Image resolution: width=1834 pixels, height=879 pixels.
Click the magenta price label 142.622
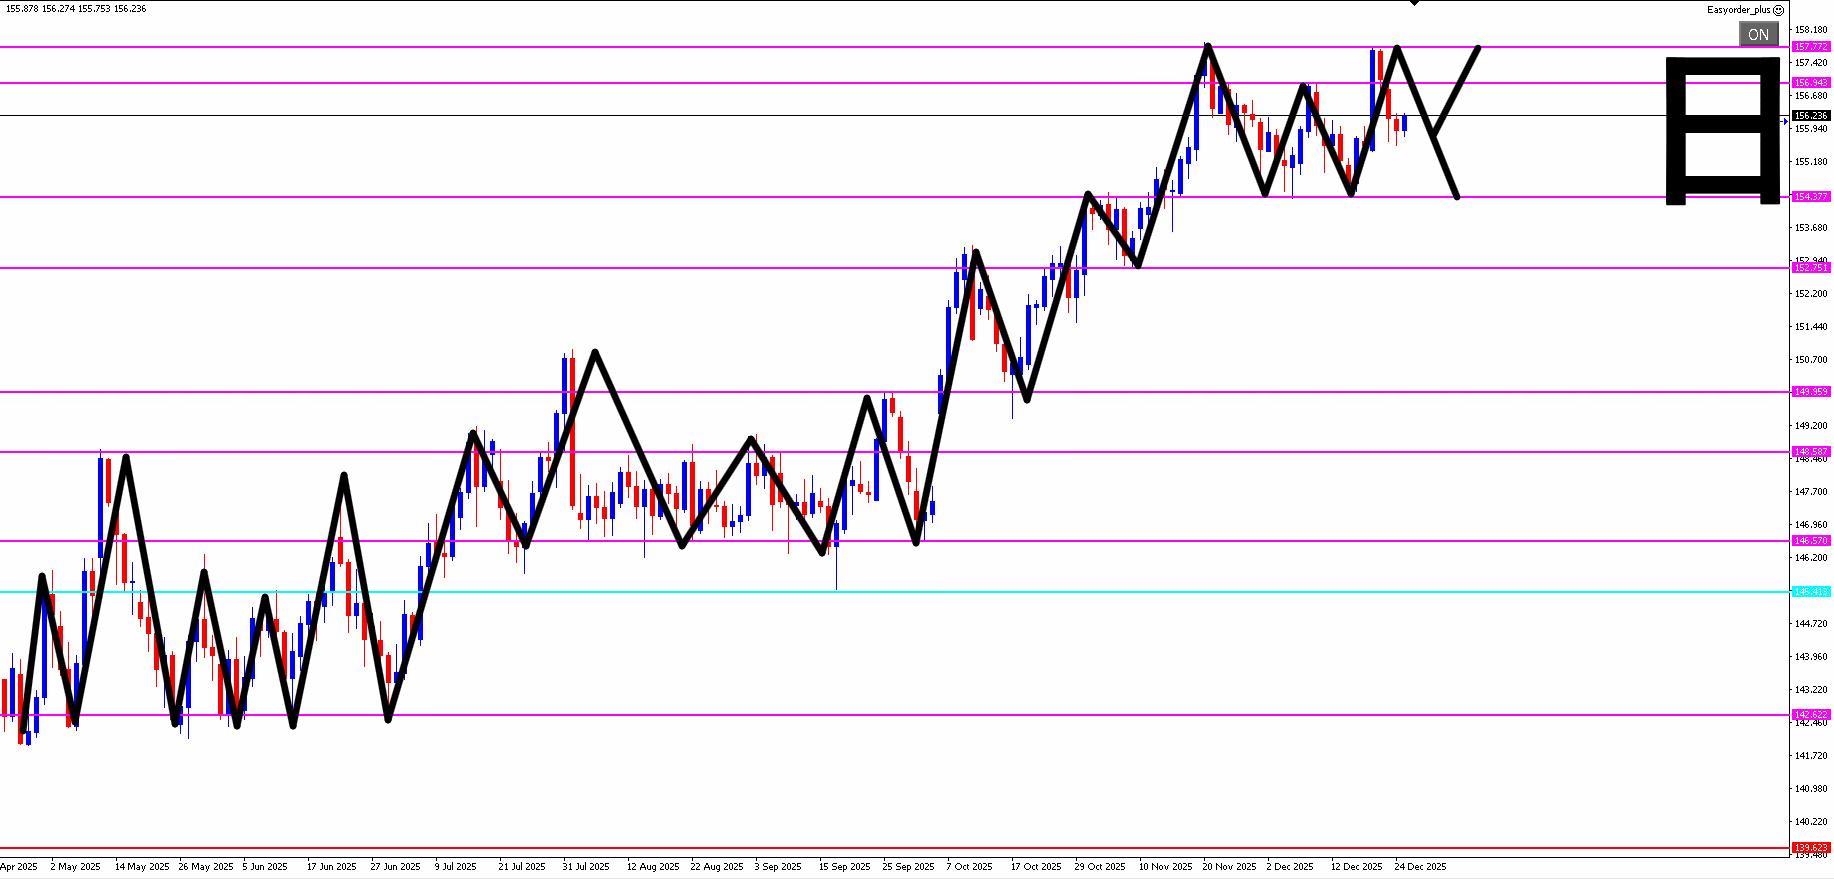1811,715
